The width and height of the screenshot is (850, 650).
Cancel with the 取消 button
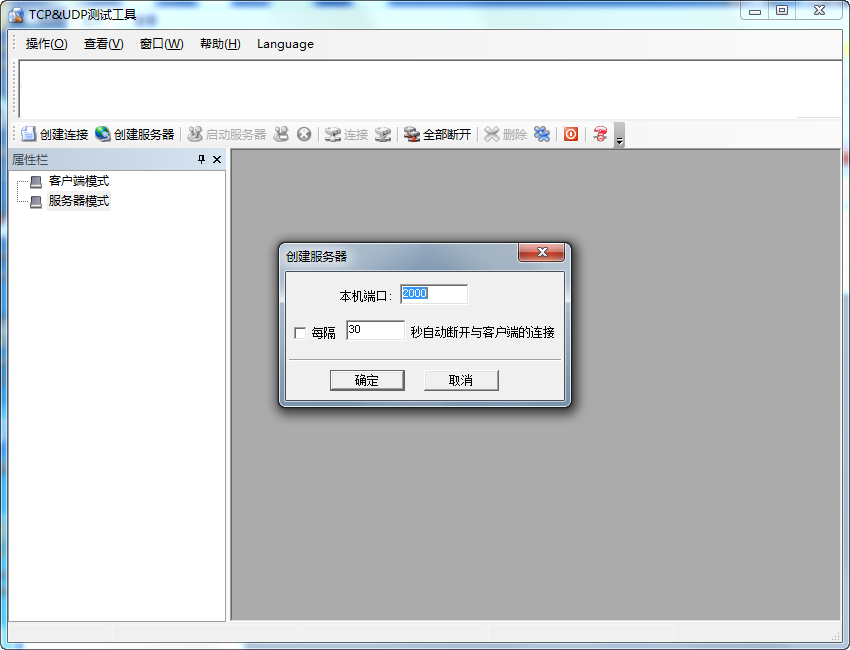[461, 380]
